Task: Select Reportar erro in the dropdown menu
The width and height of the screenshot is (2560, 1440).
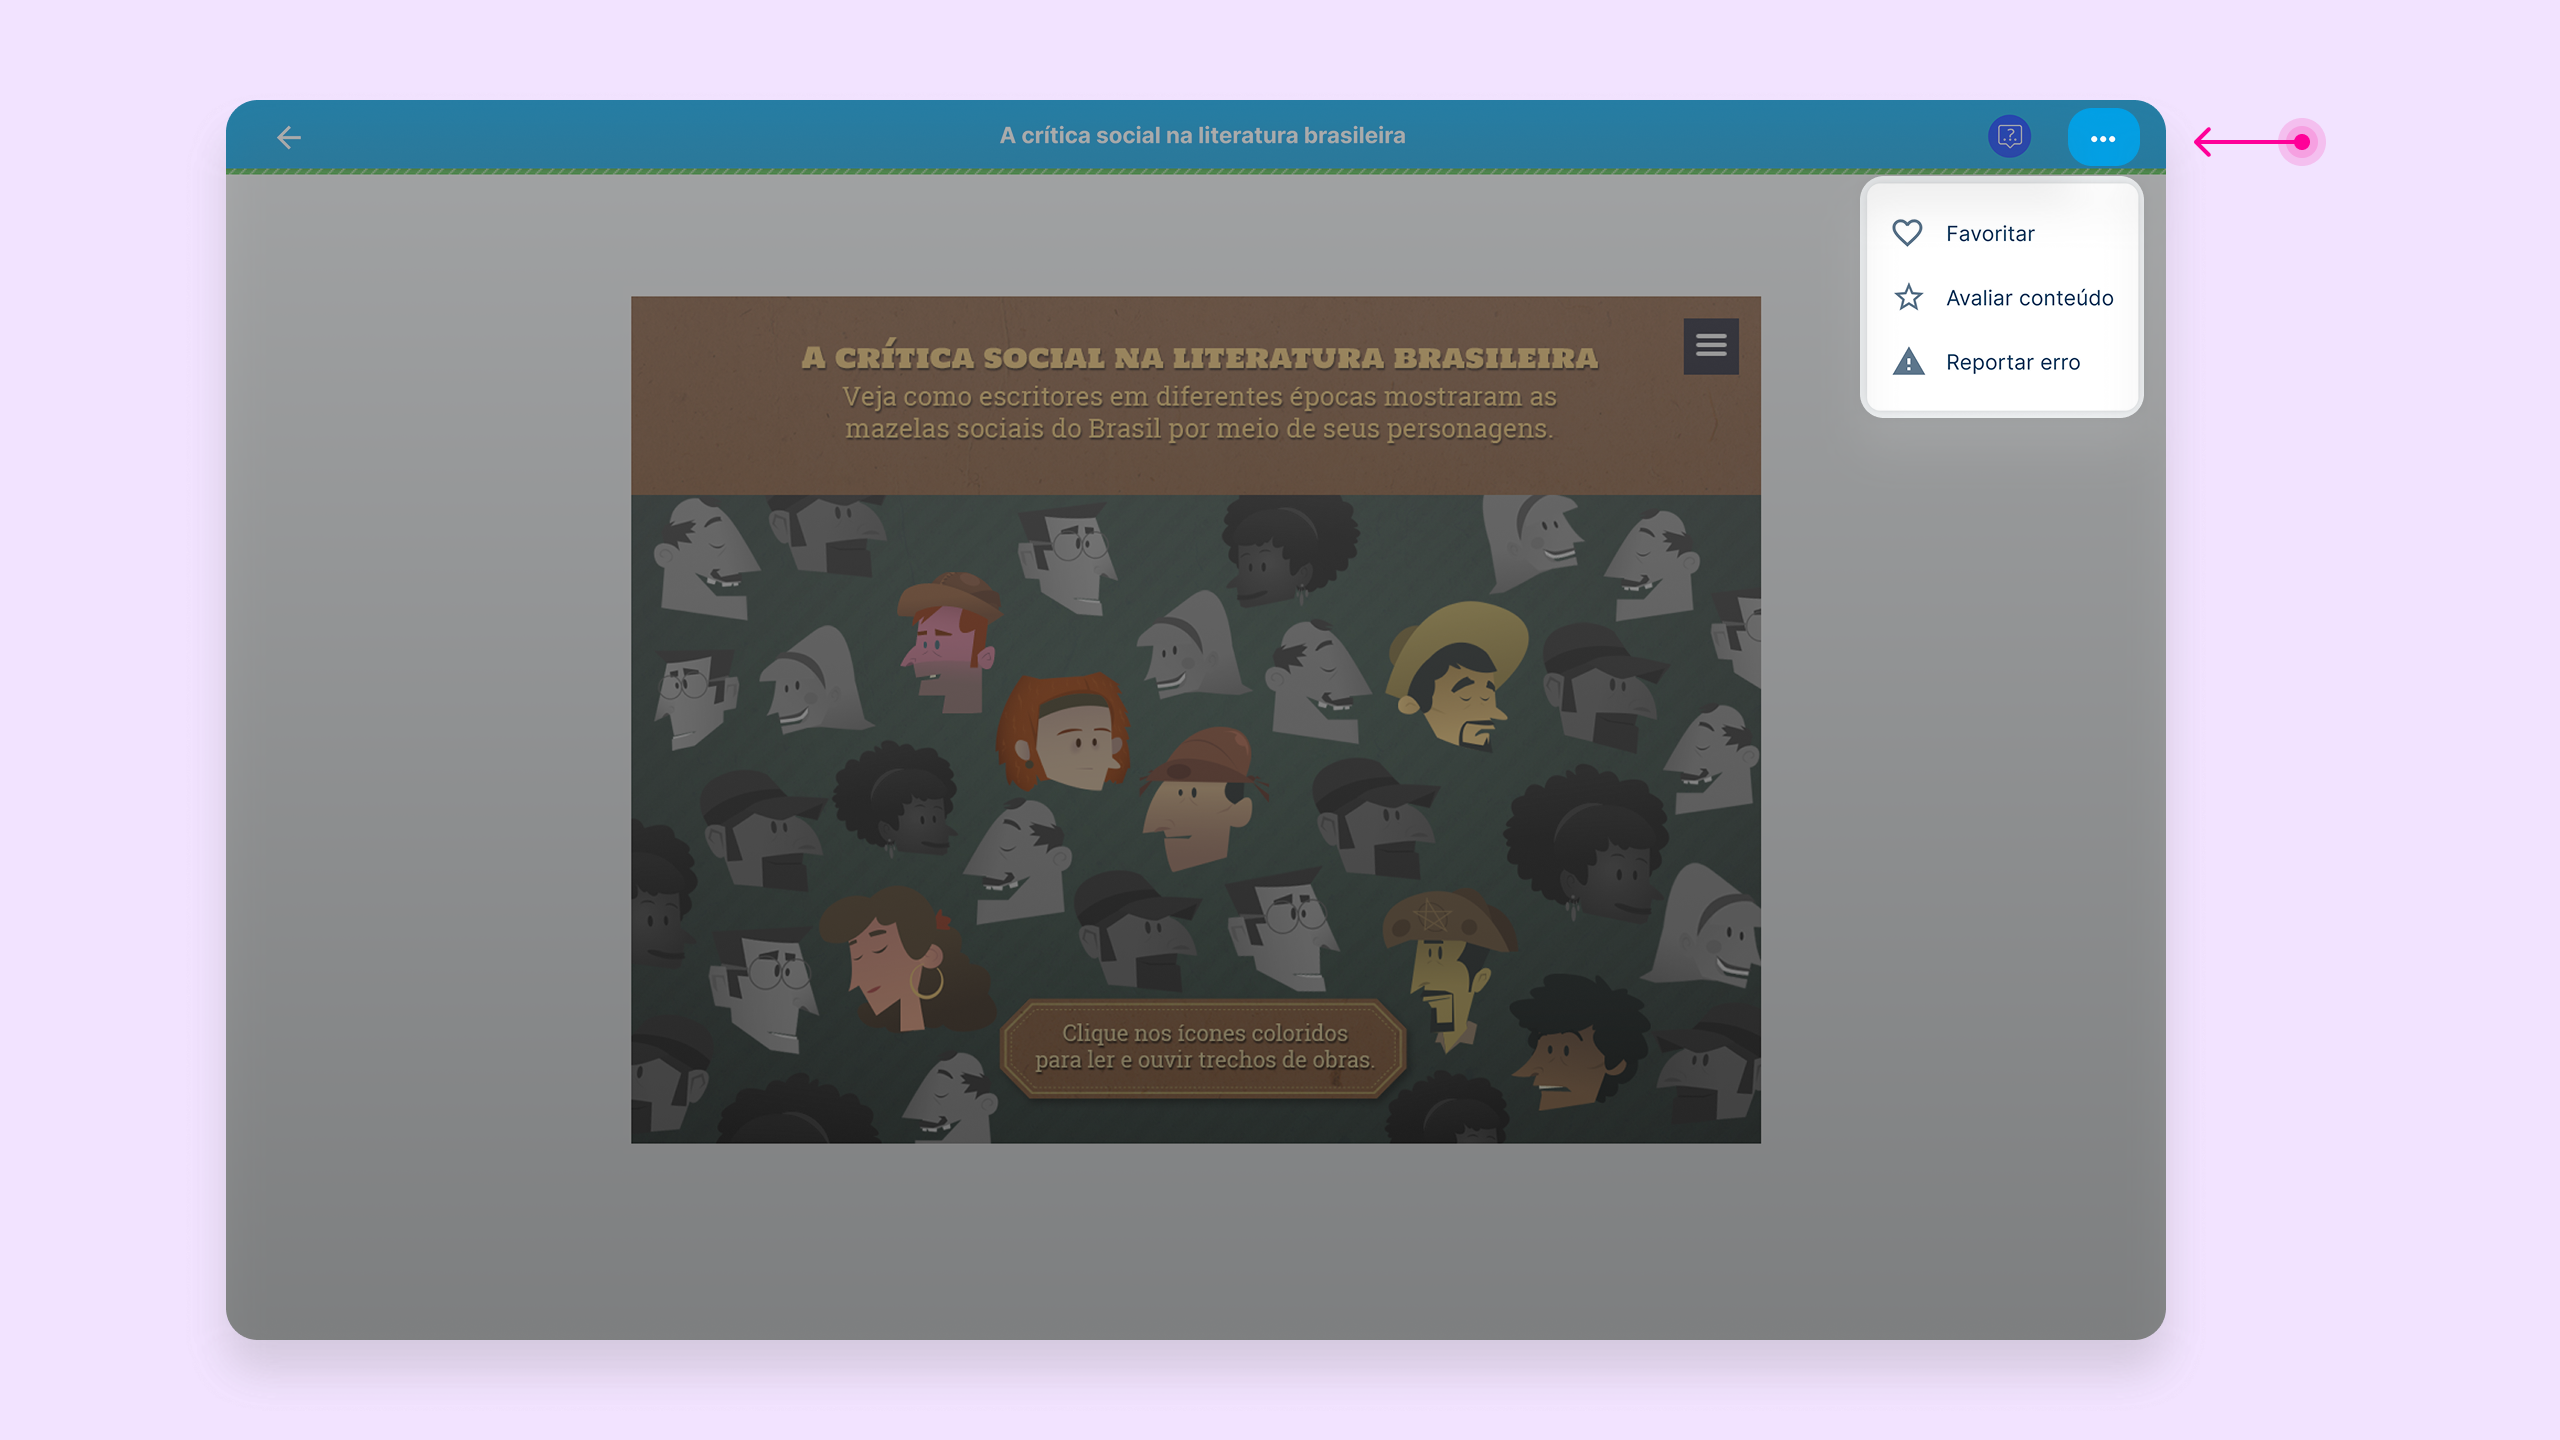Action: pos(2002,362)
